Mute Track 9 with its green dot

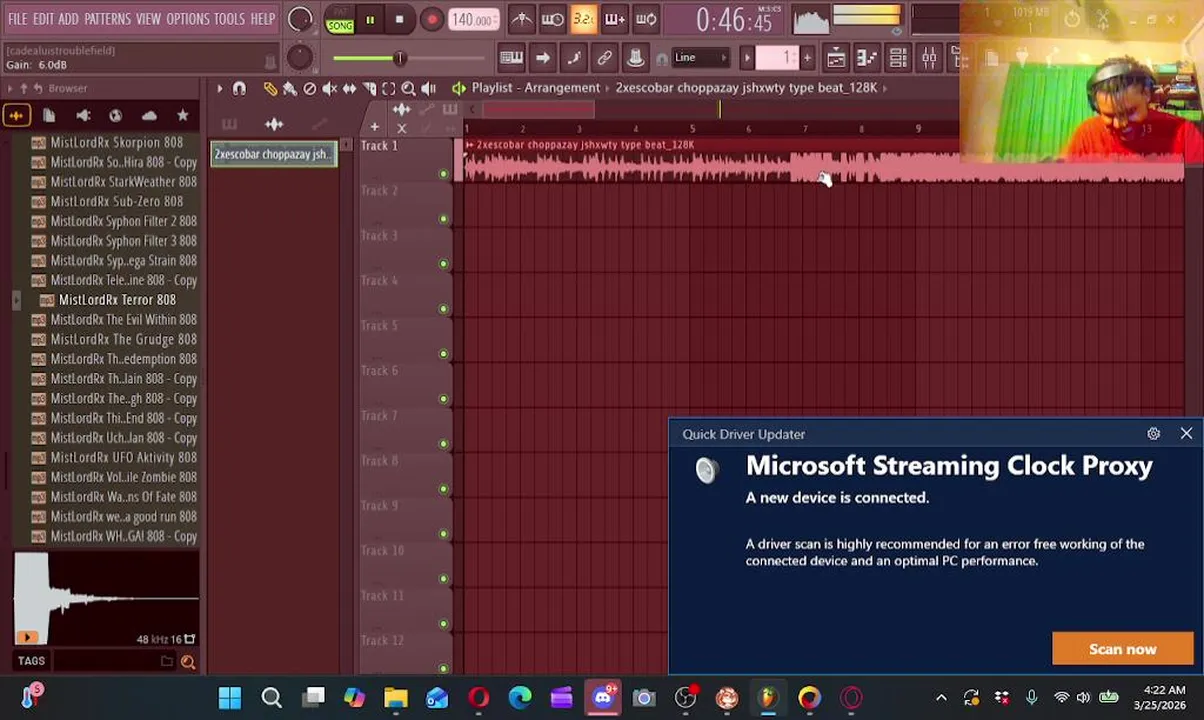pyautogui.click(x=444, y=534)
